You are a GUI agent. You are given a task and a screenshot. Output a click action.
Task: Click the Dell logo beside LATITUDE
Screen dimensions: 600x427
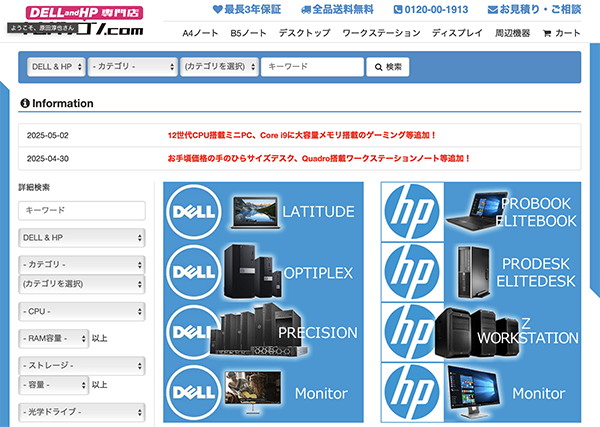pyautogui.click(x=194, y=212)
